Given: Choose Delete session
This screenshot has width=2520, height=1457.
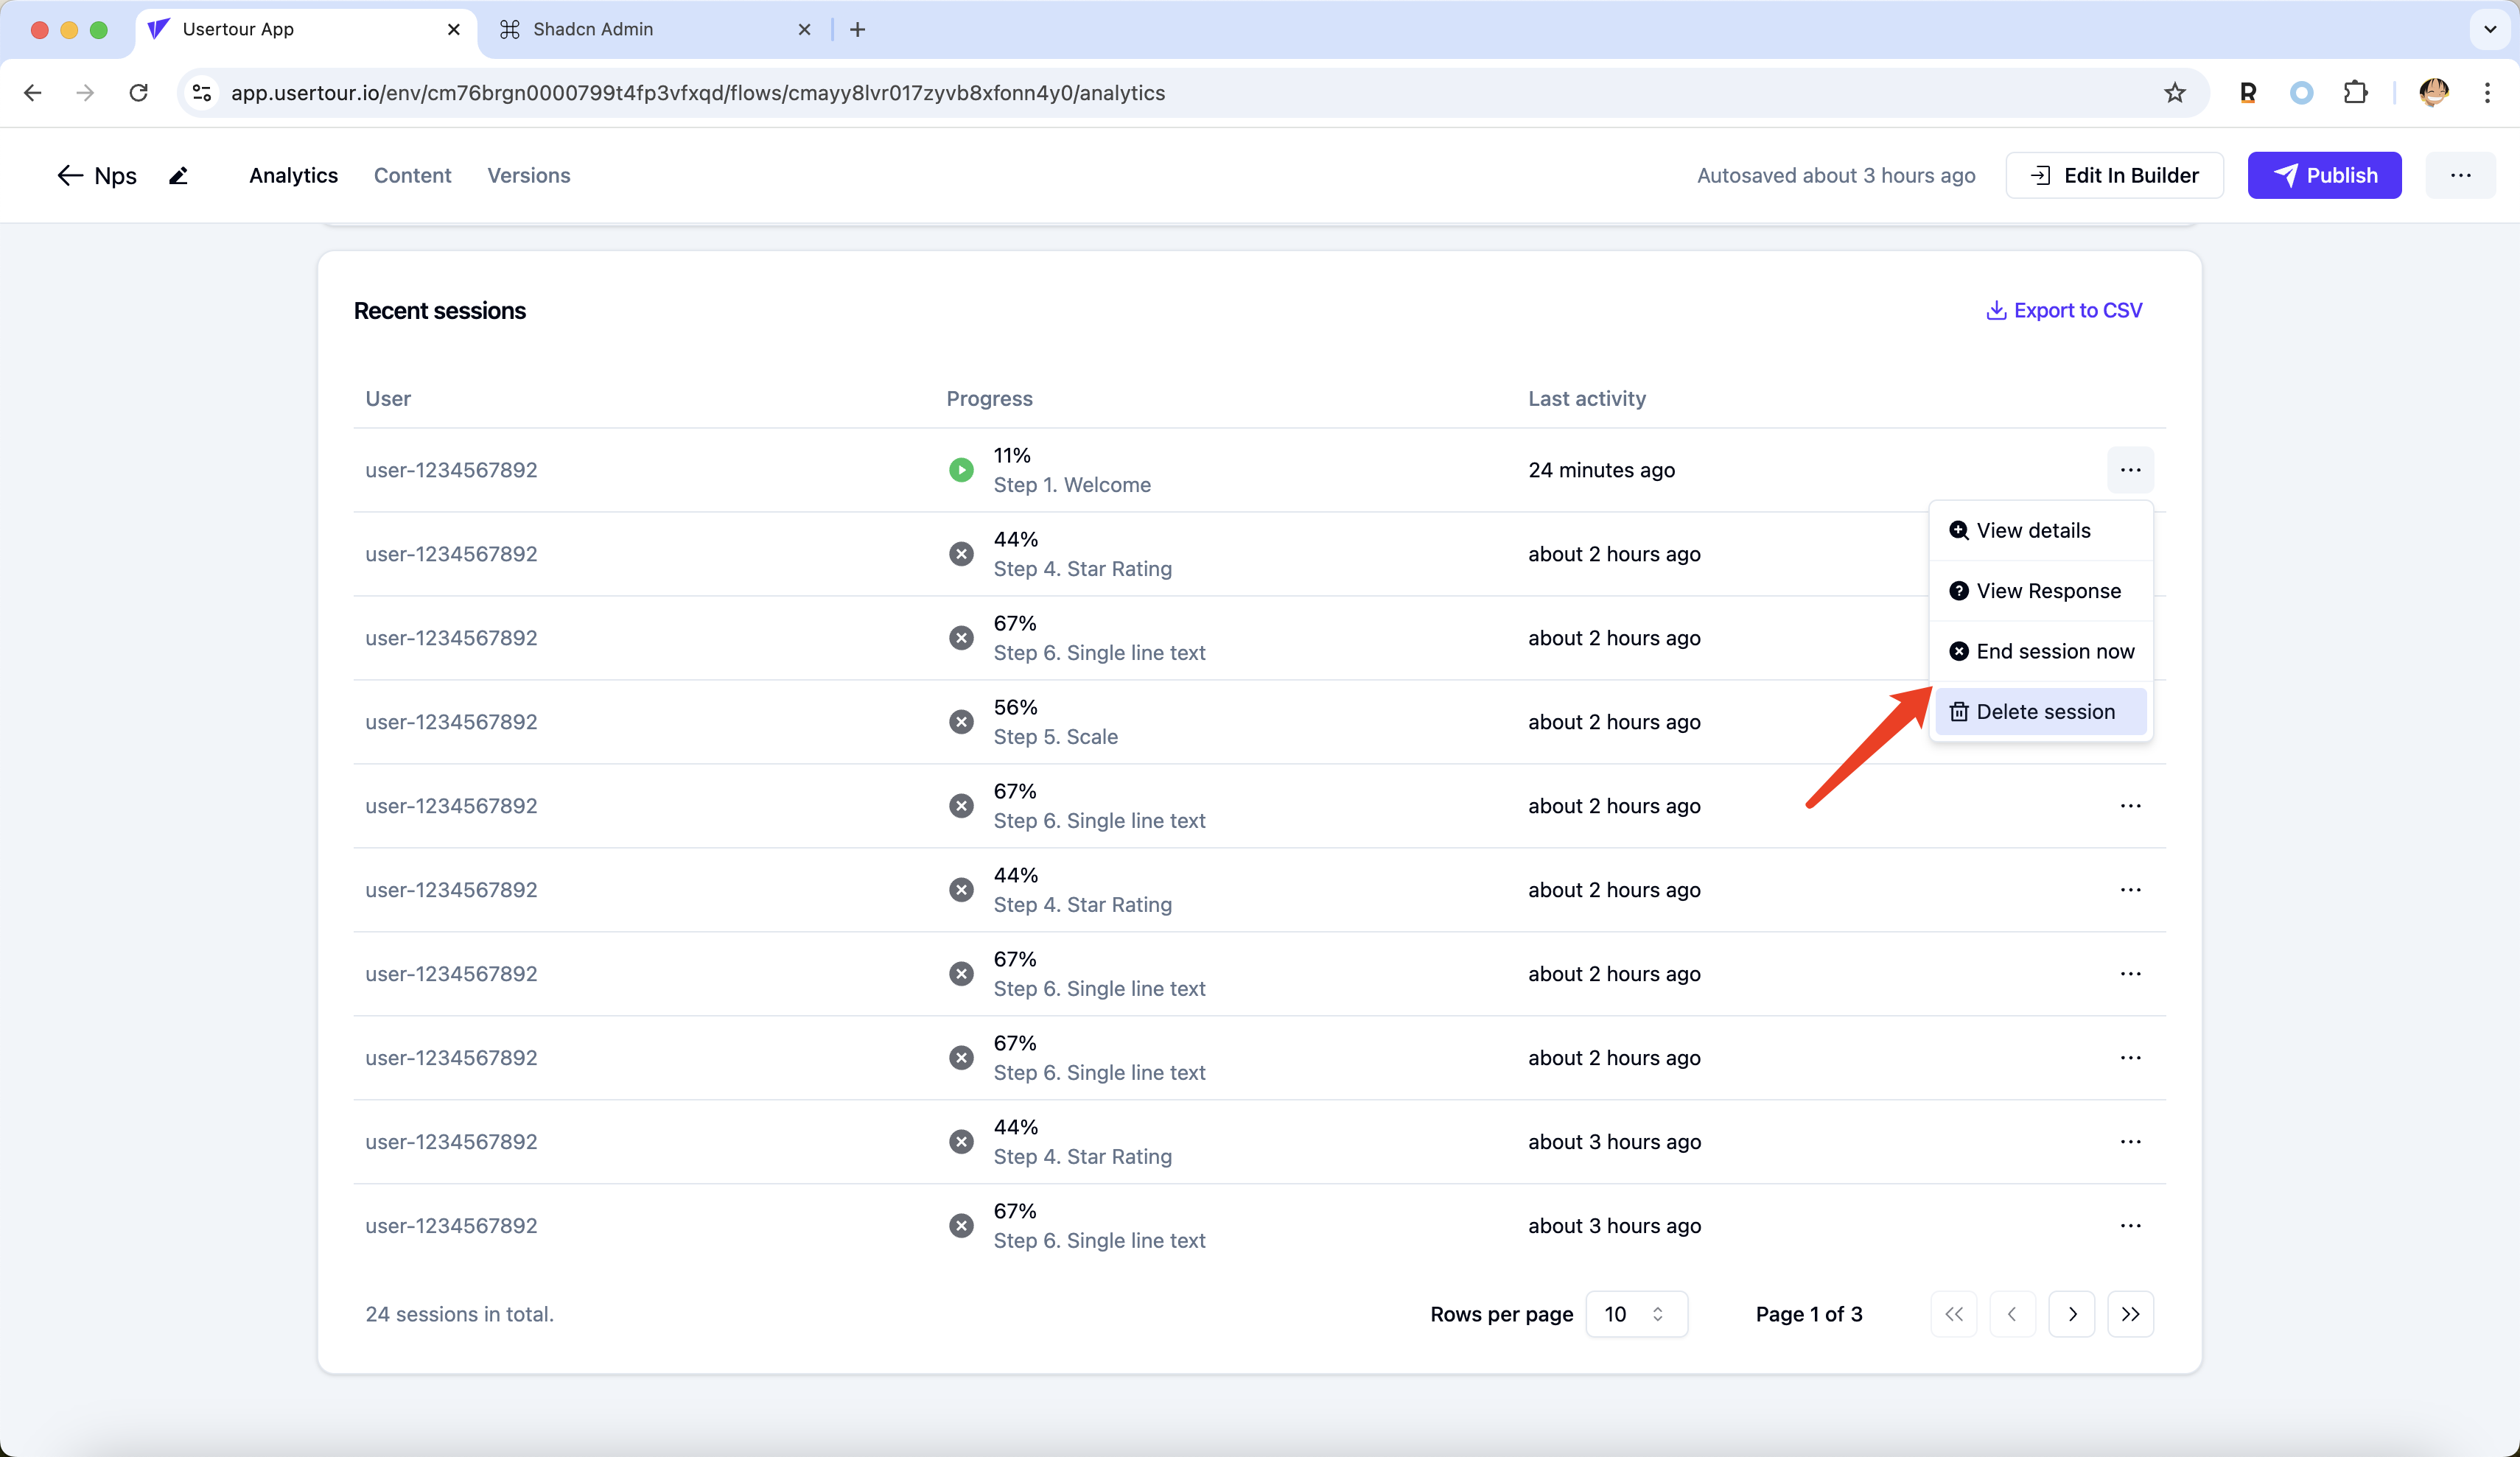Looking at the screenshot, I should click(2040, 712).
